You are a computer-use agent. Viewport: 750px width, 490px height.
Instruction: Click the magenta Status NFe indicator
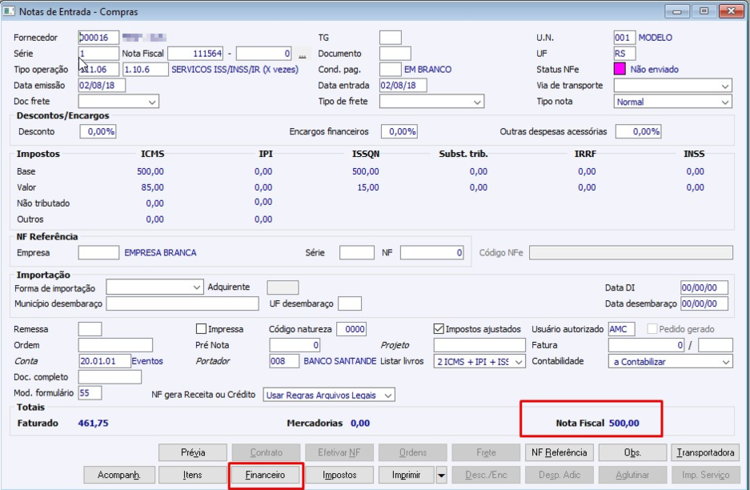coord(619,69)
